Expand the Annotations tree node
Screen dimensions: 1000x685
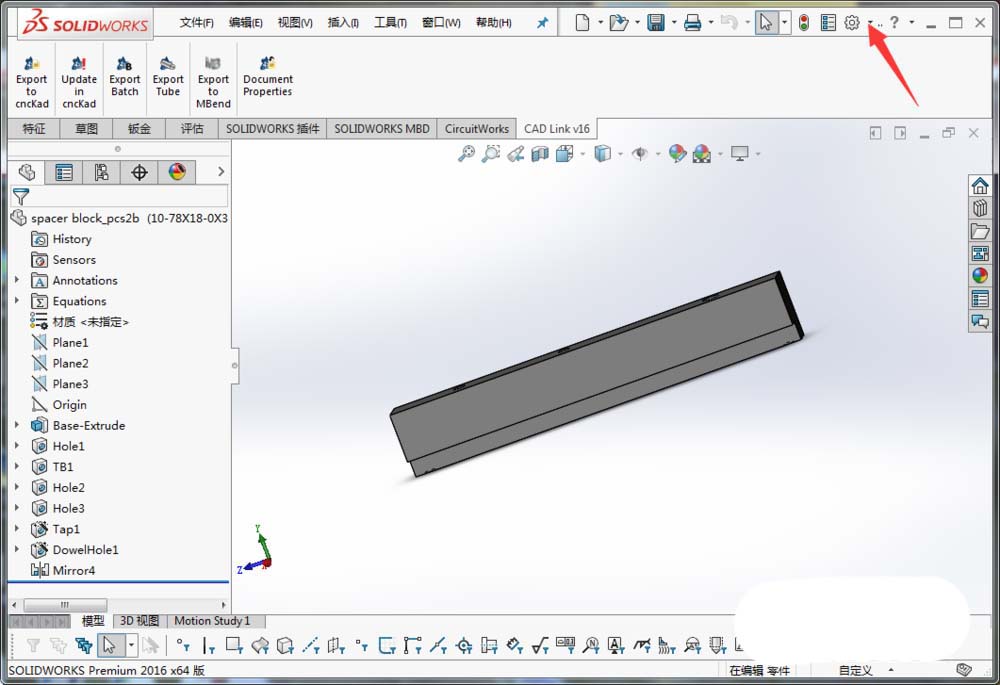[16, 281]
